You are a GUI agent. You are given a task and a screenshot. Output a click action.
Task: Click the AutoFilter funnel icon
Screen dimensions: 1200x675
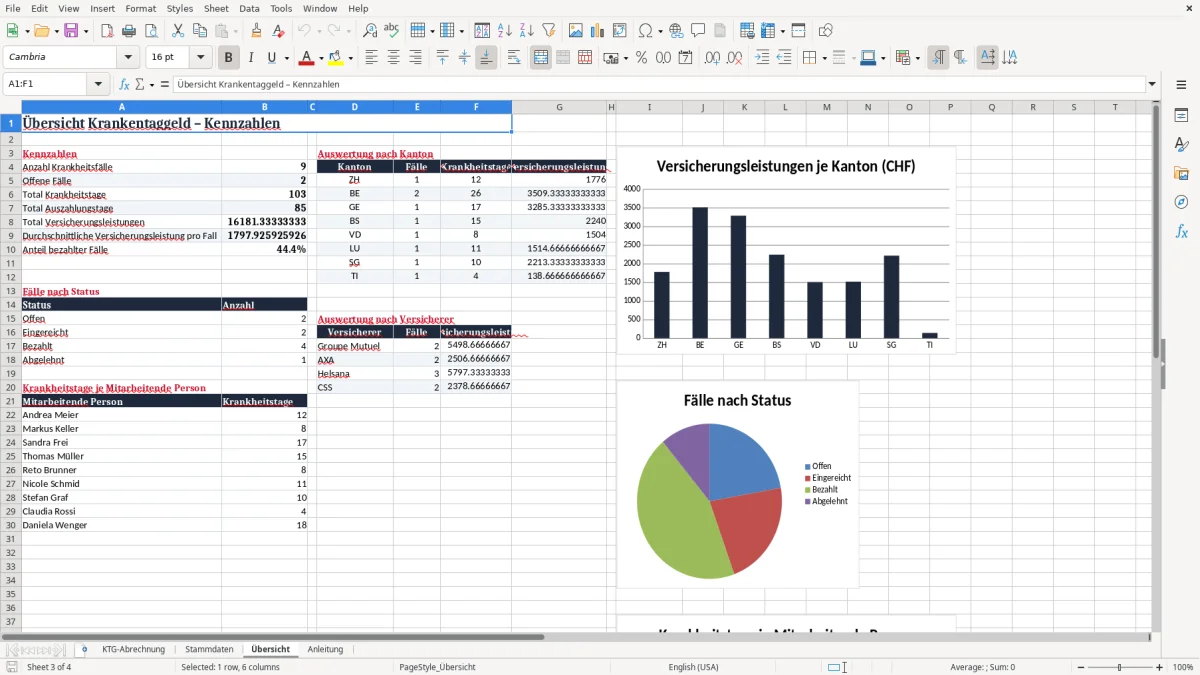pos(548,31)
